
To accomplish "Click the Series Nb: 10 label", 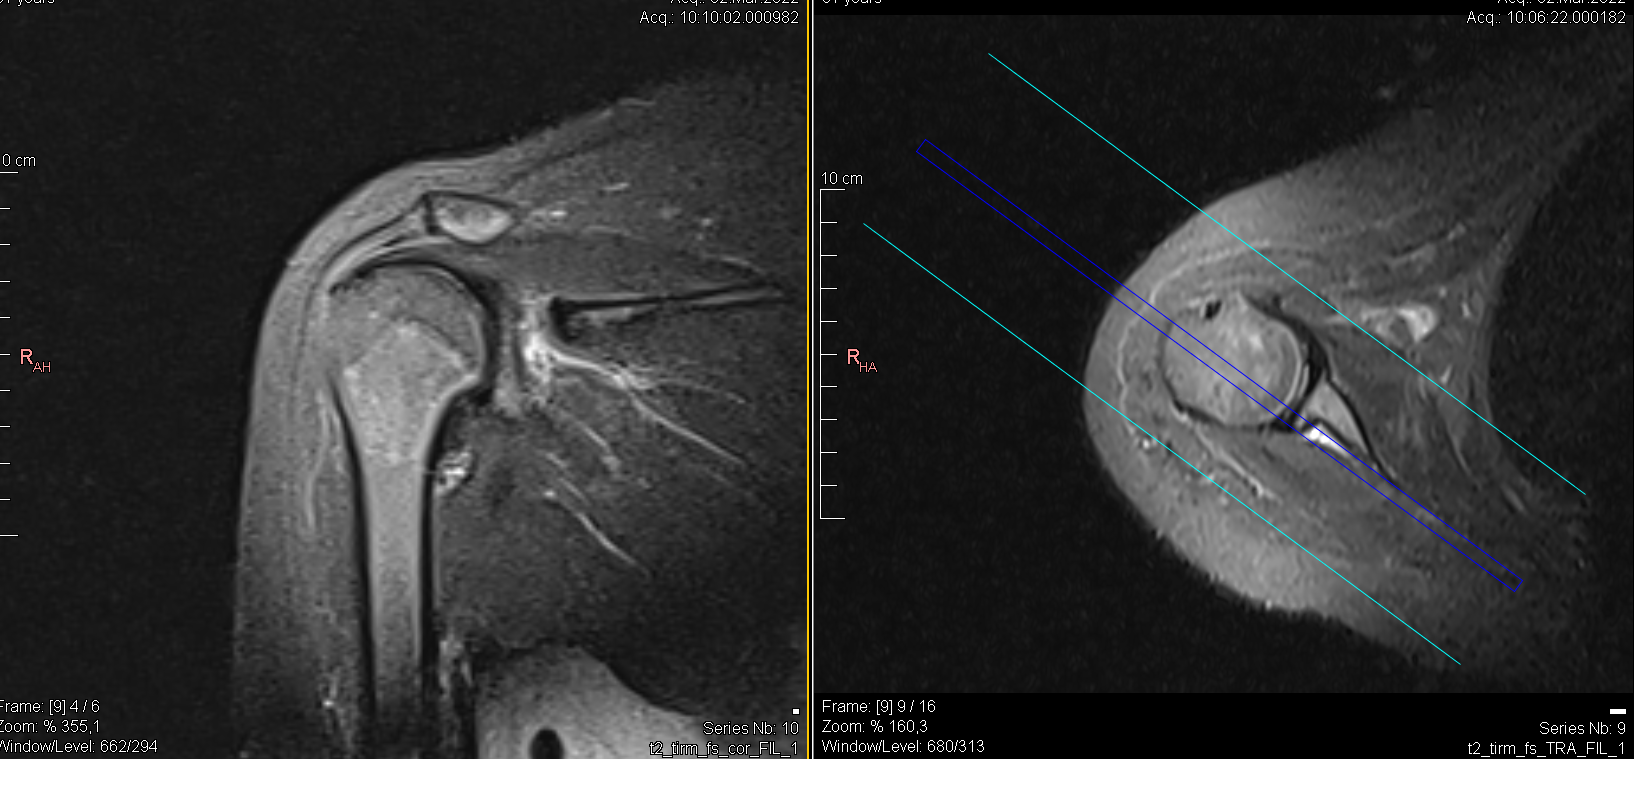I will point(750,728).
